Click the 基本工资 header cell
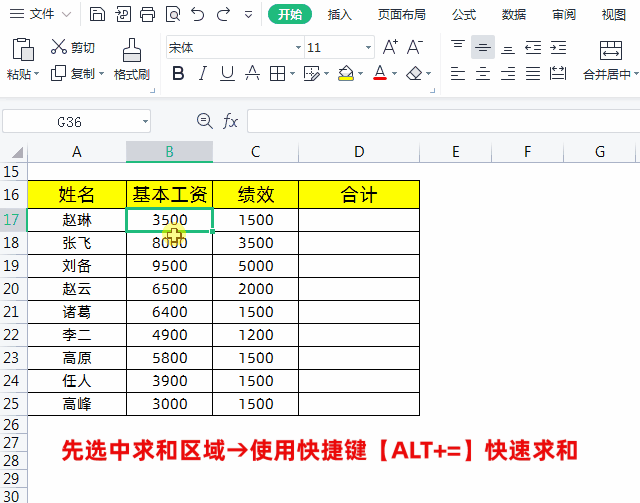The image size is (640, 503). (169, 194)
